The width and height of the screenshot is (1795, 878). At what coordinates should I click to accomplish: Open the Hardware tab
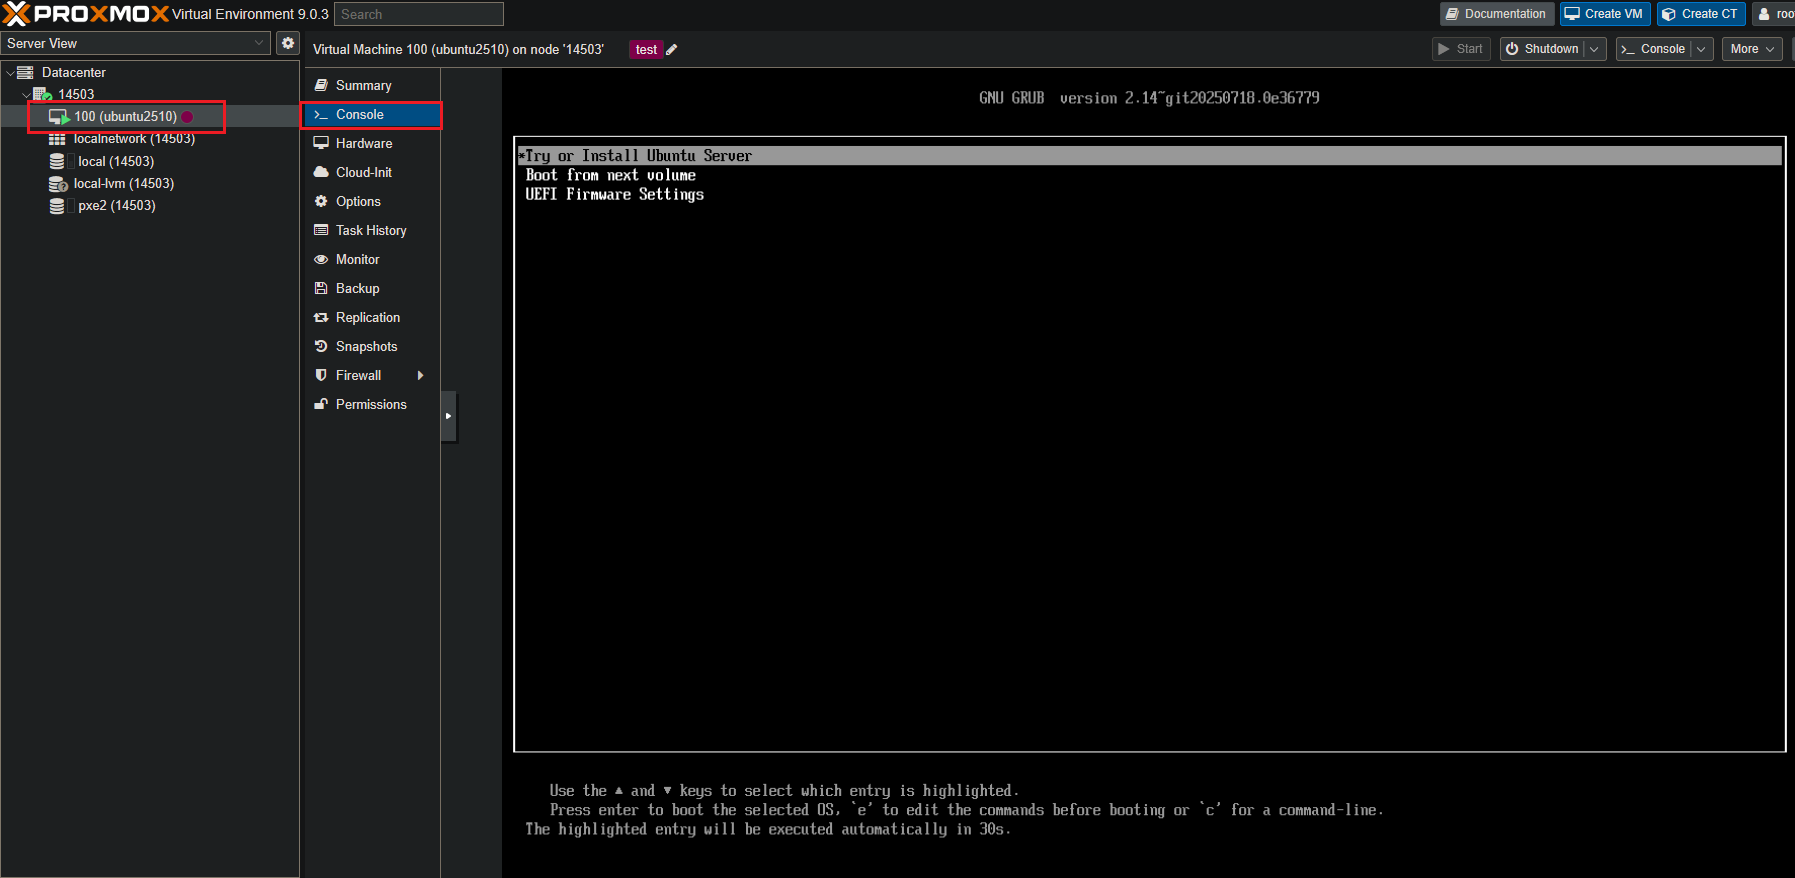pyautogui.click(x=363, y=144)
